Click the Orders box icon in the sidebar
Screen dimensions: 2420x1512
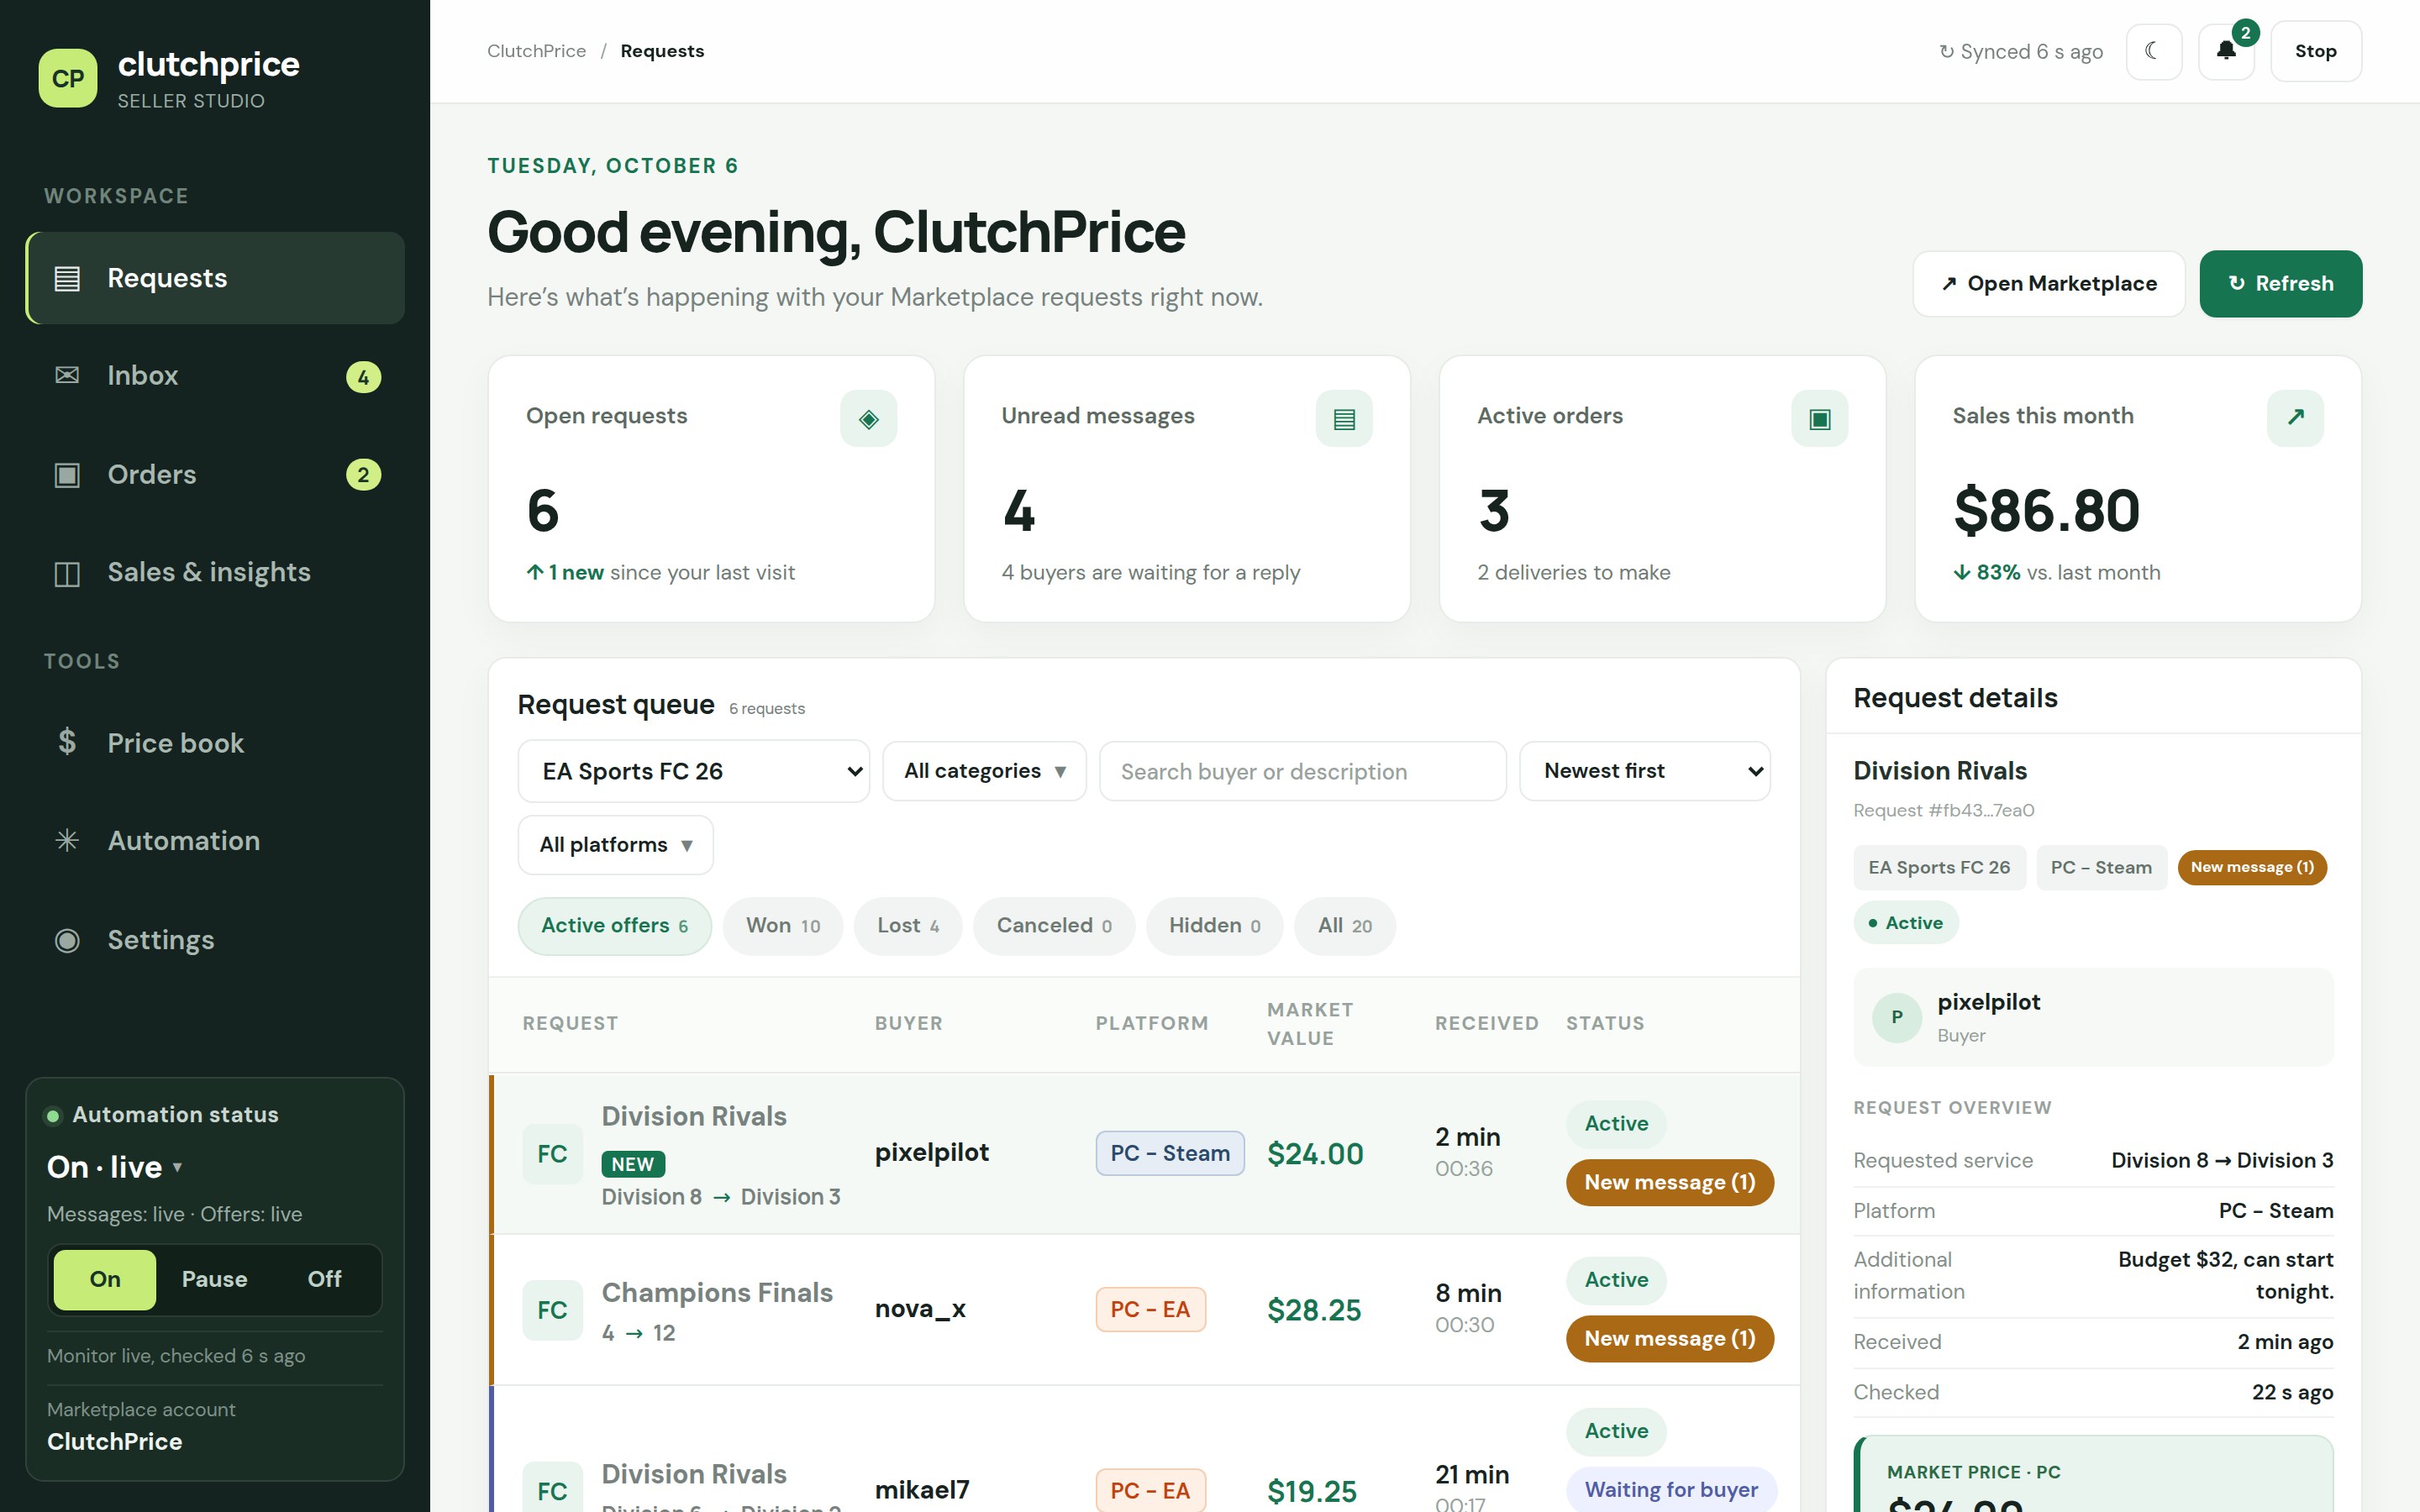pyautogui.click(x=67, y=474)
